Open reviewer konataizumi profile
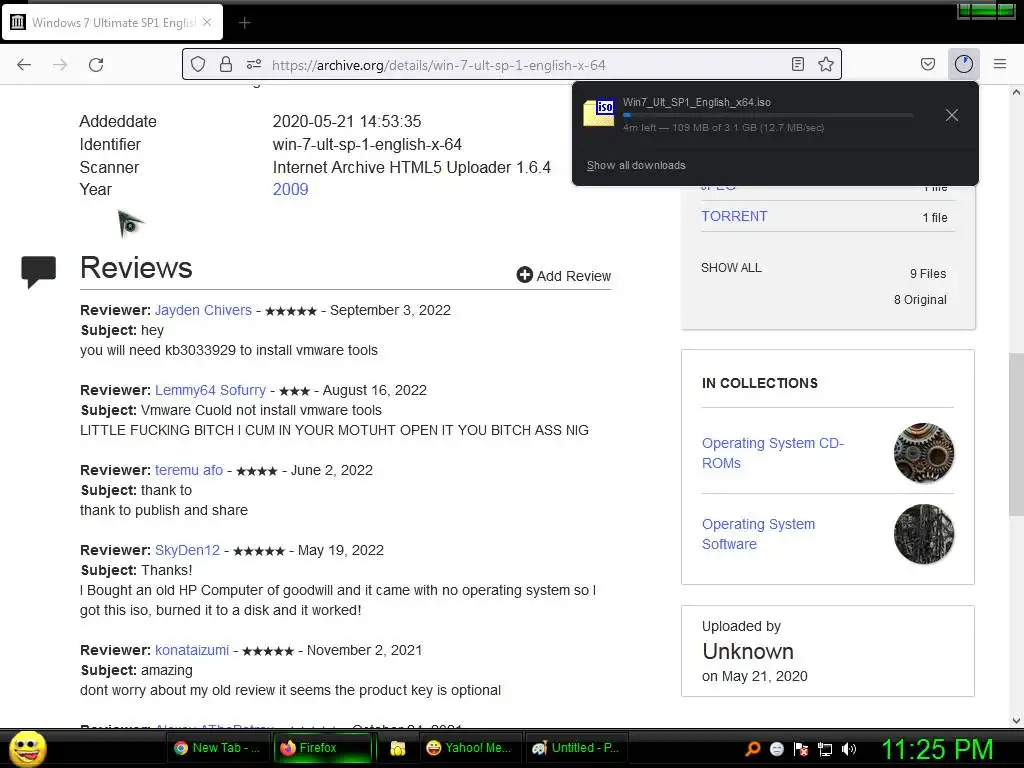The width and height of the screenshot is (1024, 768). tap(192, 650)
